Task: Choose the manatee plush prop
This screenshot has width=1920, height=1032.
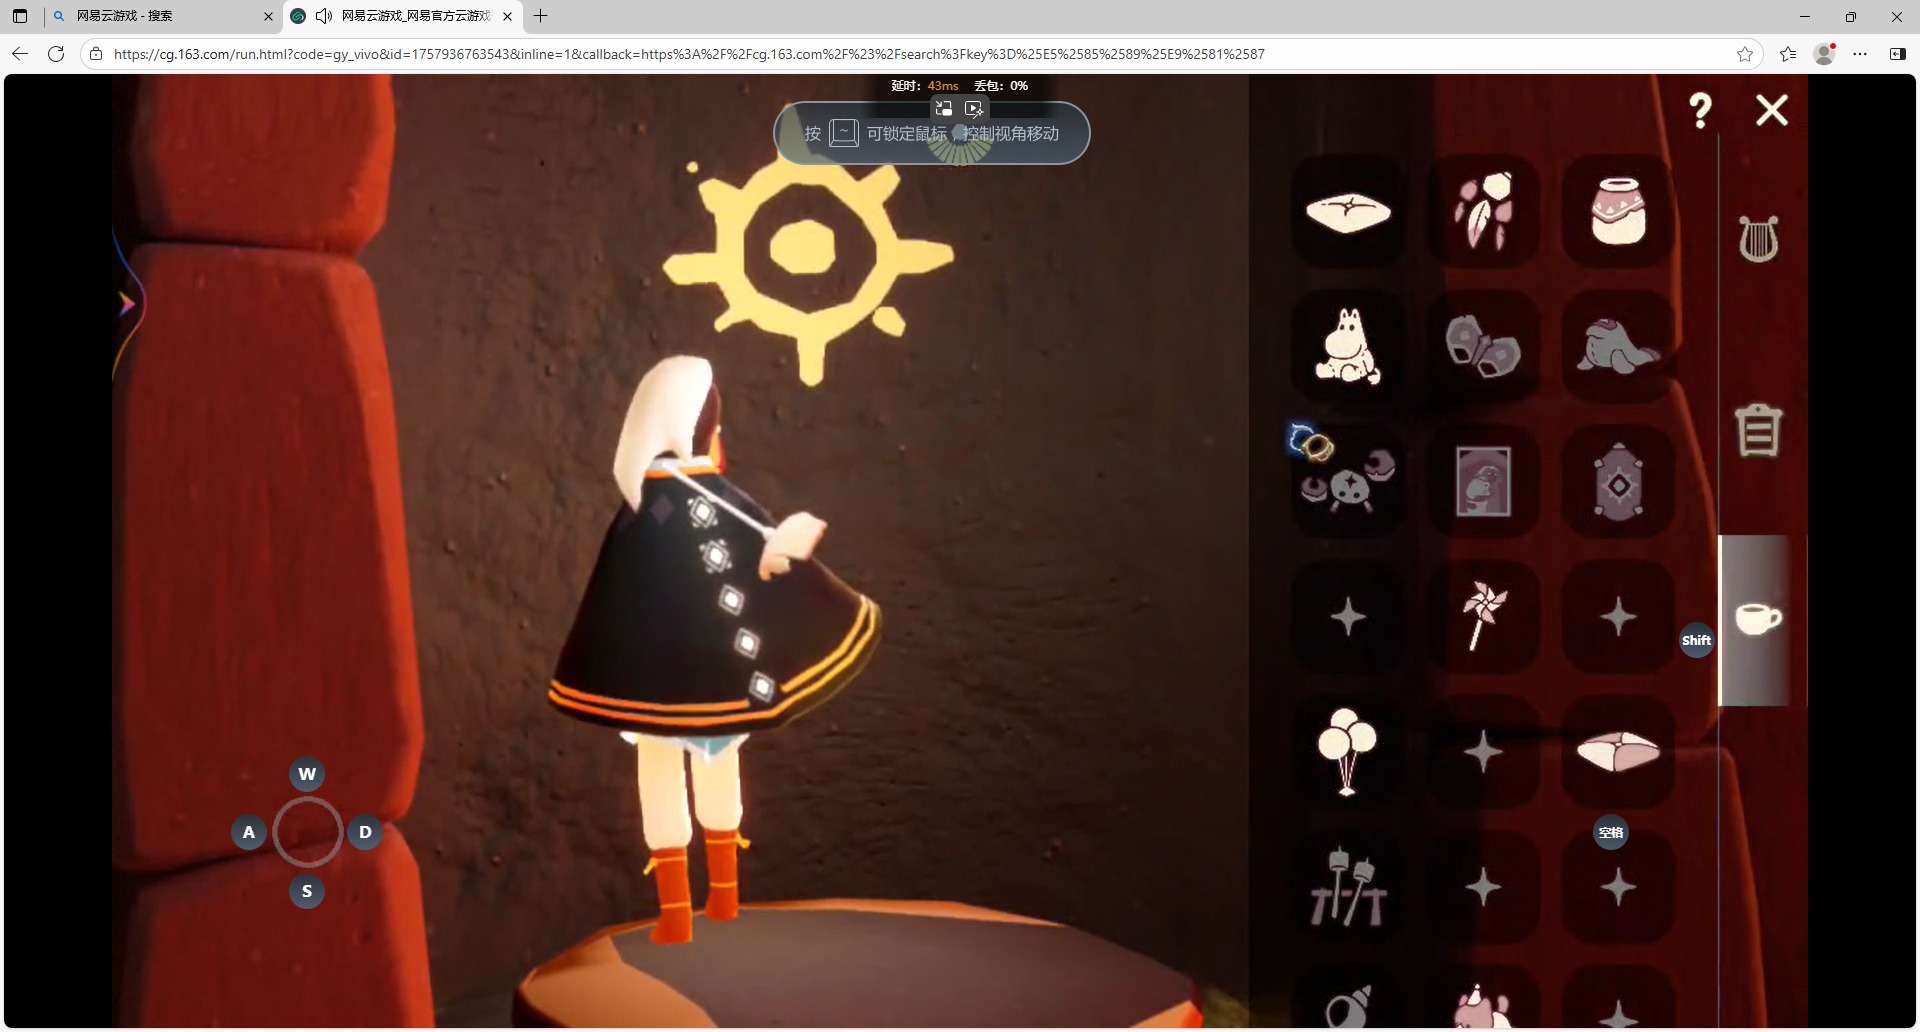Action: (x=1618, y=347)
